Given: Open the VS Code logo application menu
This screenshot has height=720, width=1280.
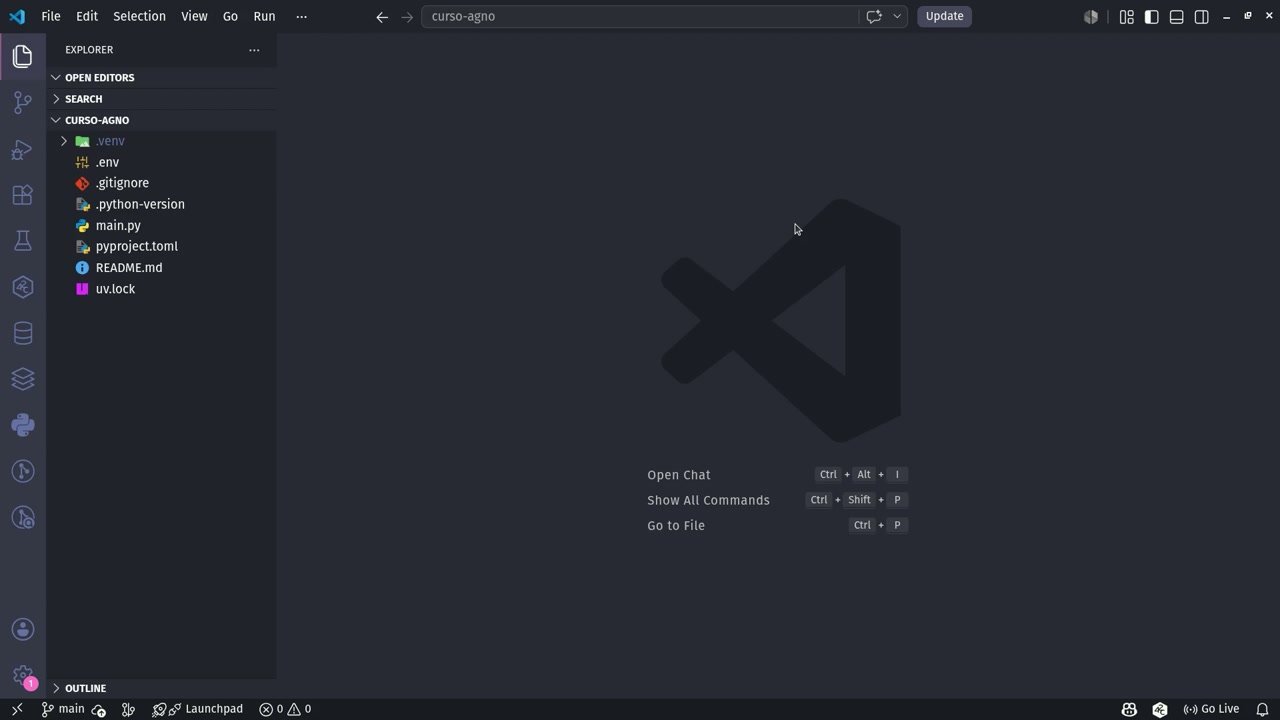Looking at the screenshot, I should [x=17, y=16].
